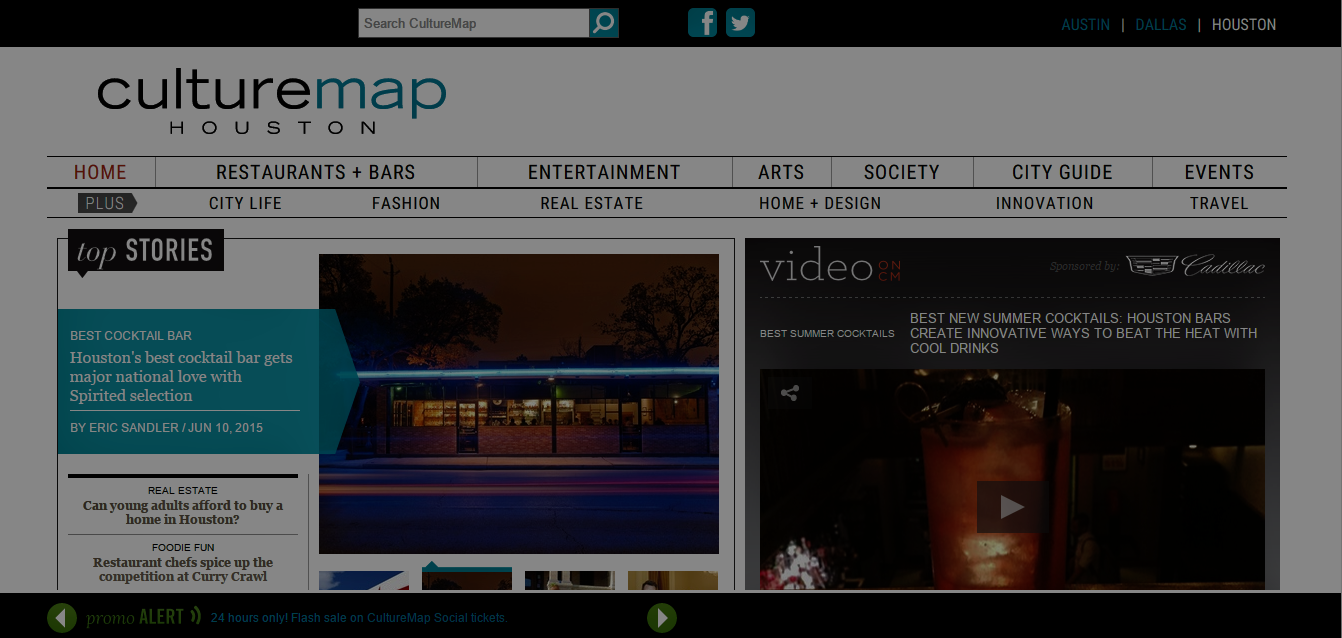Open the Entertainment section

coord(604,172)
